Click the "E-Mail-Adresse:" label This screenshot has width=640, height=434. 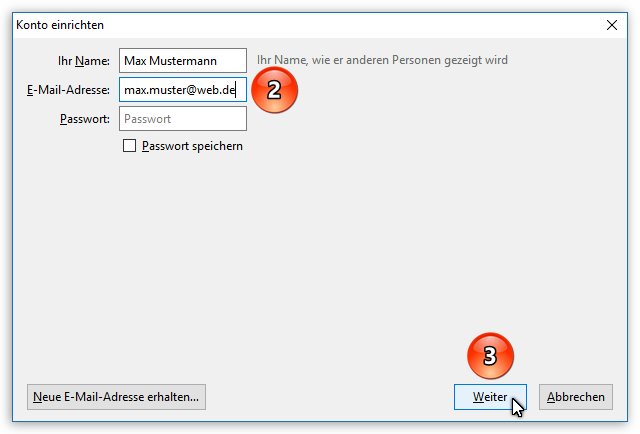68,90
